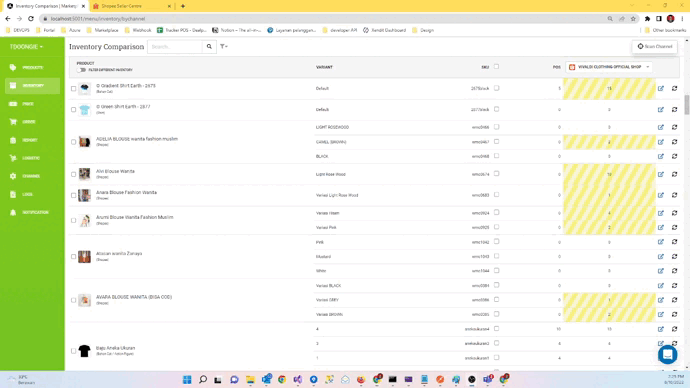This screenshot has width=690, height=388.
Task: Open the Marketplace bookmark
Action: tap(103, 30)
